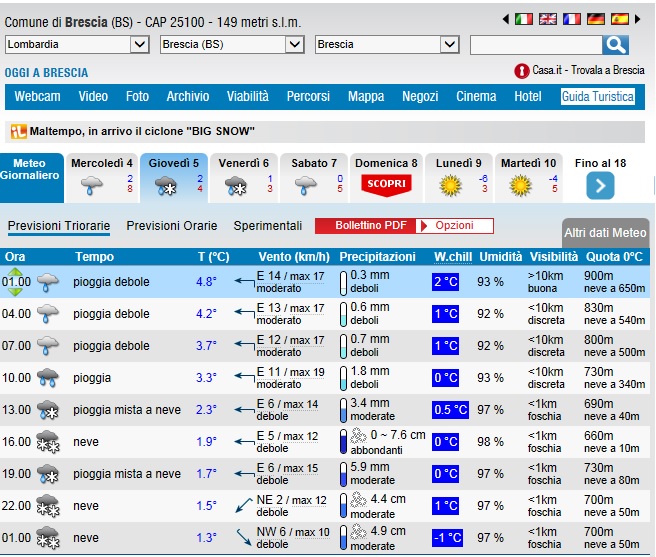
Task: Select the Italian flag language icon
Action: 524,19
